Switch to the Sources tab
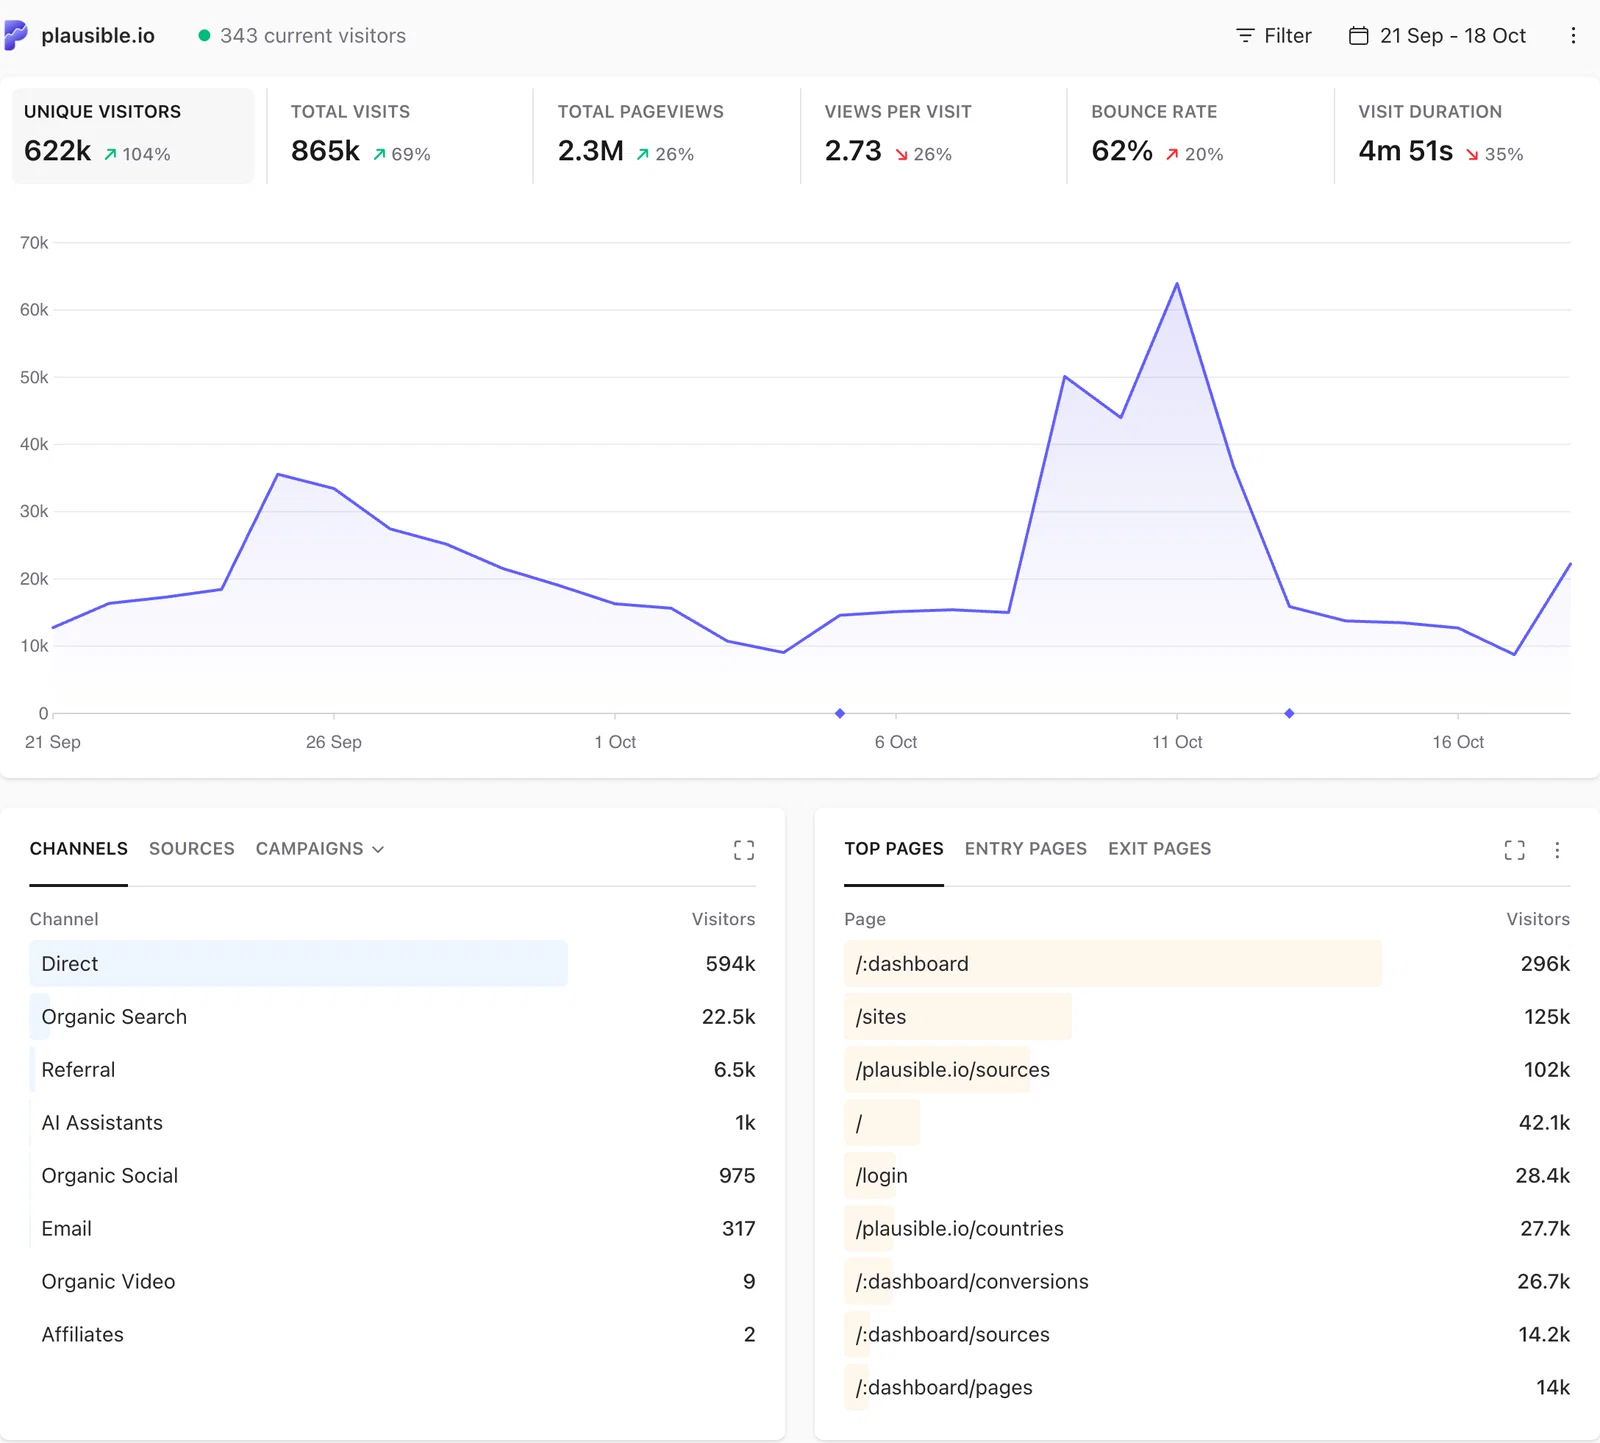 (192, 849)
